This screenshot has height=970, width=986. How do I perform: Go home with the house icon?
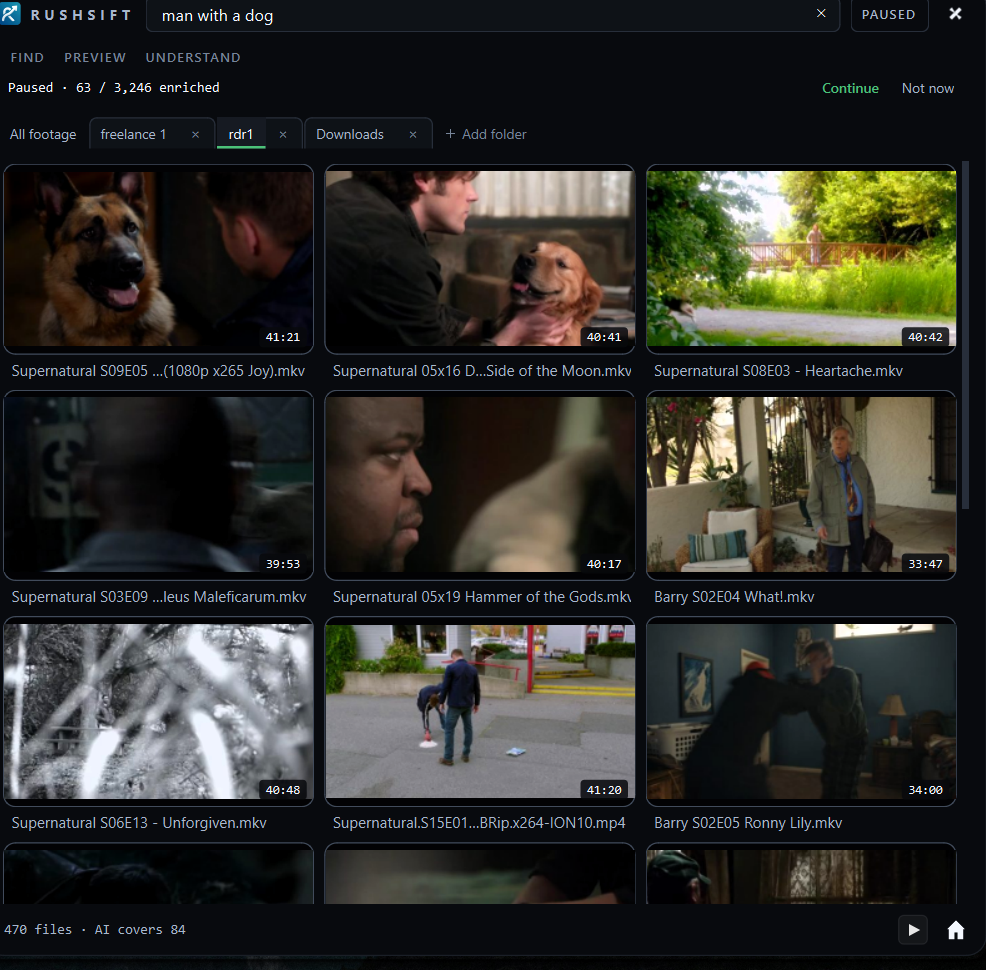coord(956,930)
